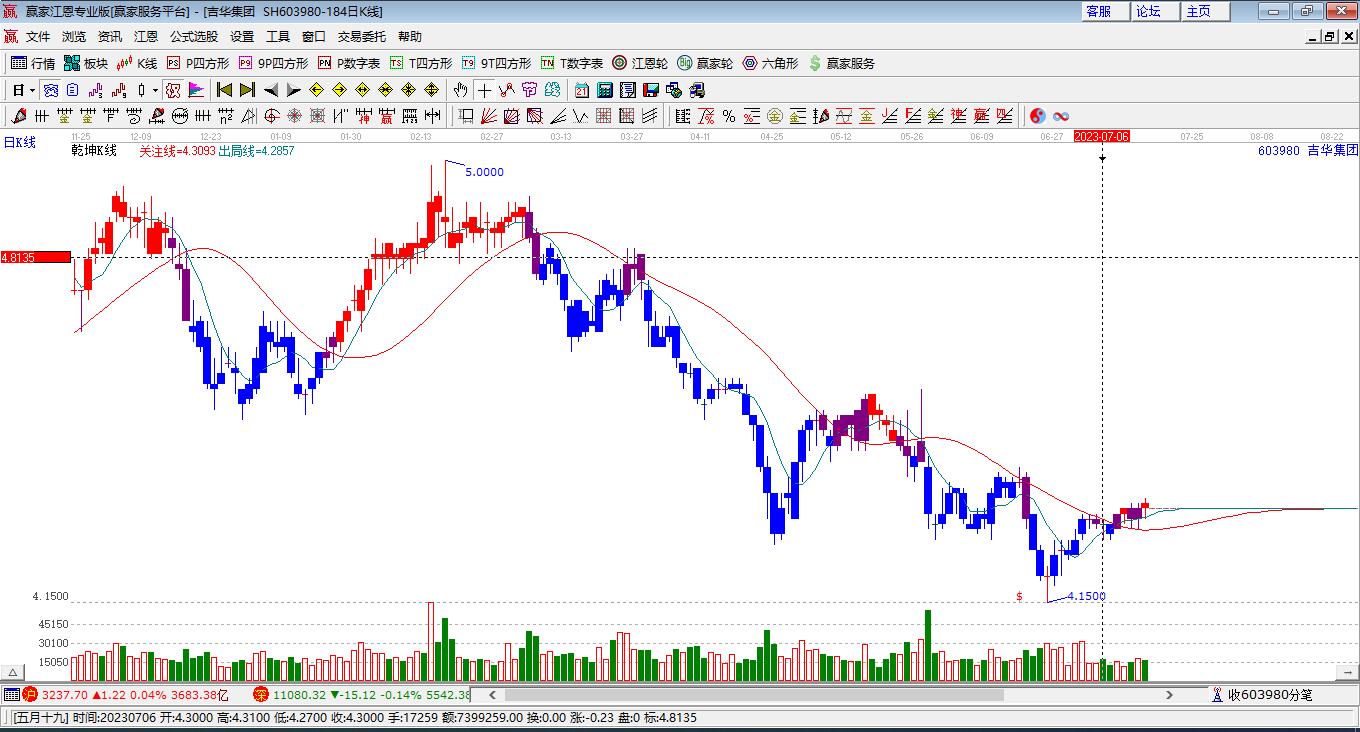Open the 公式选股 menu
The image size is (1360, 732).
point(194,36)
